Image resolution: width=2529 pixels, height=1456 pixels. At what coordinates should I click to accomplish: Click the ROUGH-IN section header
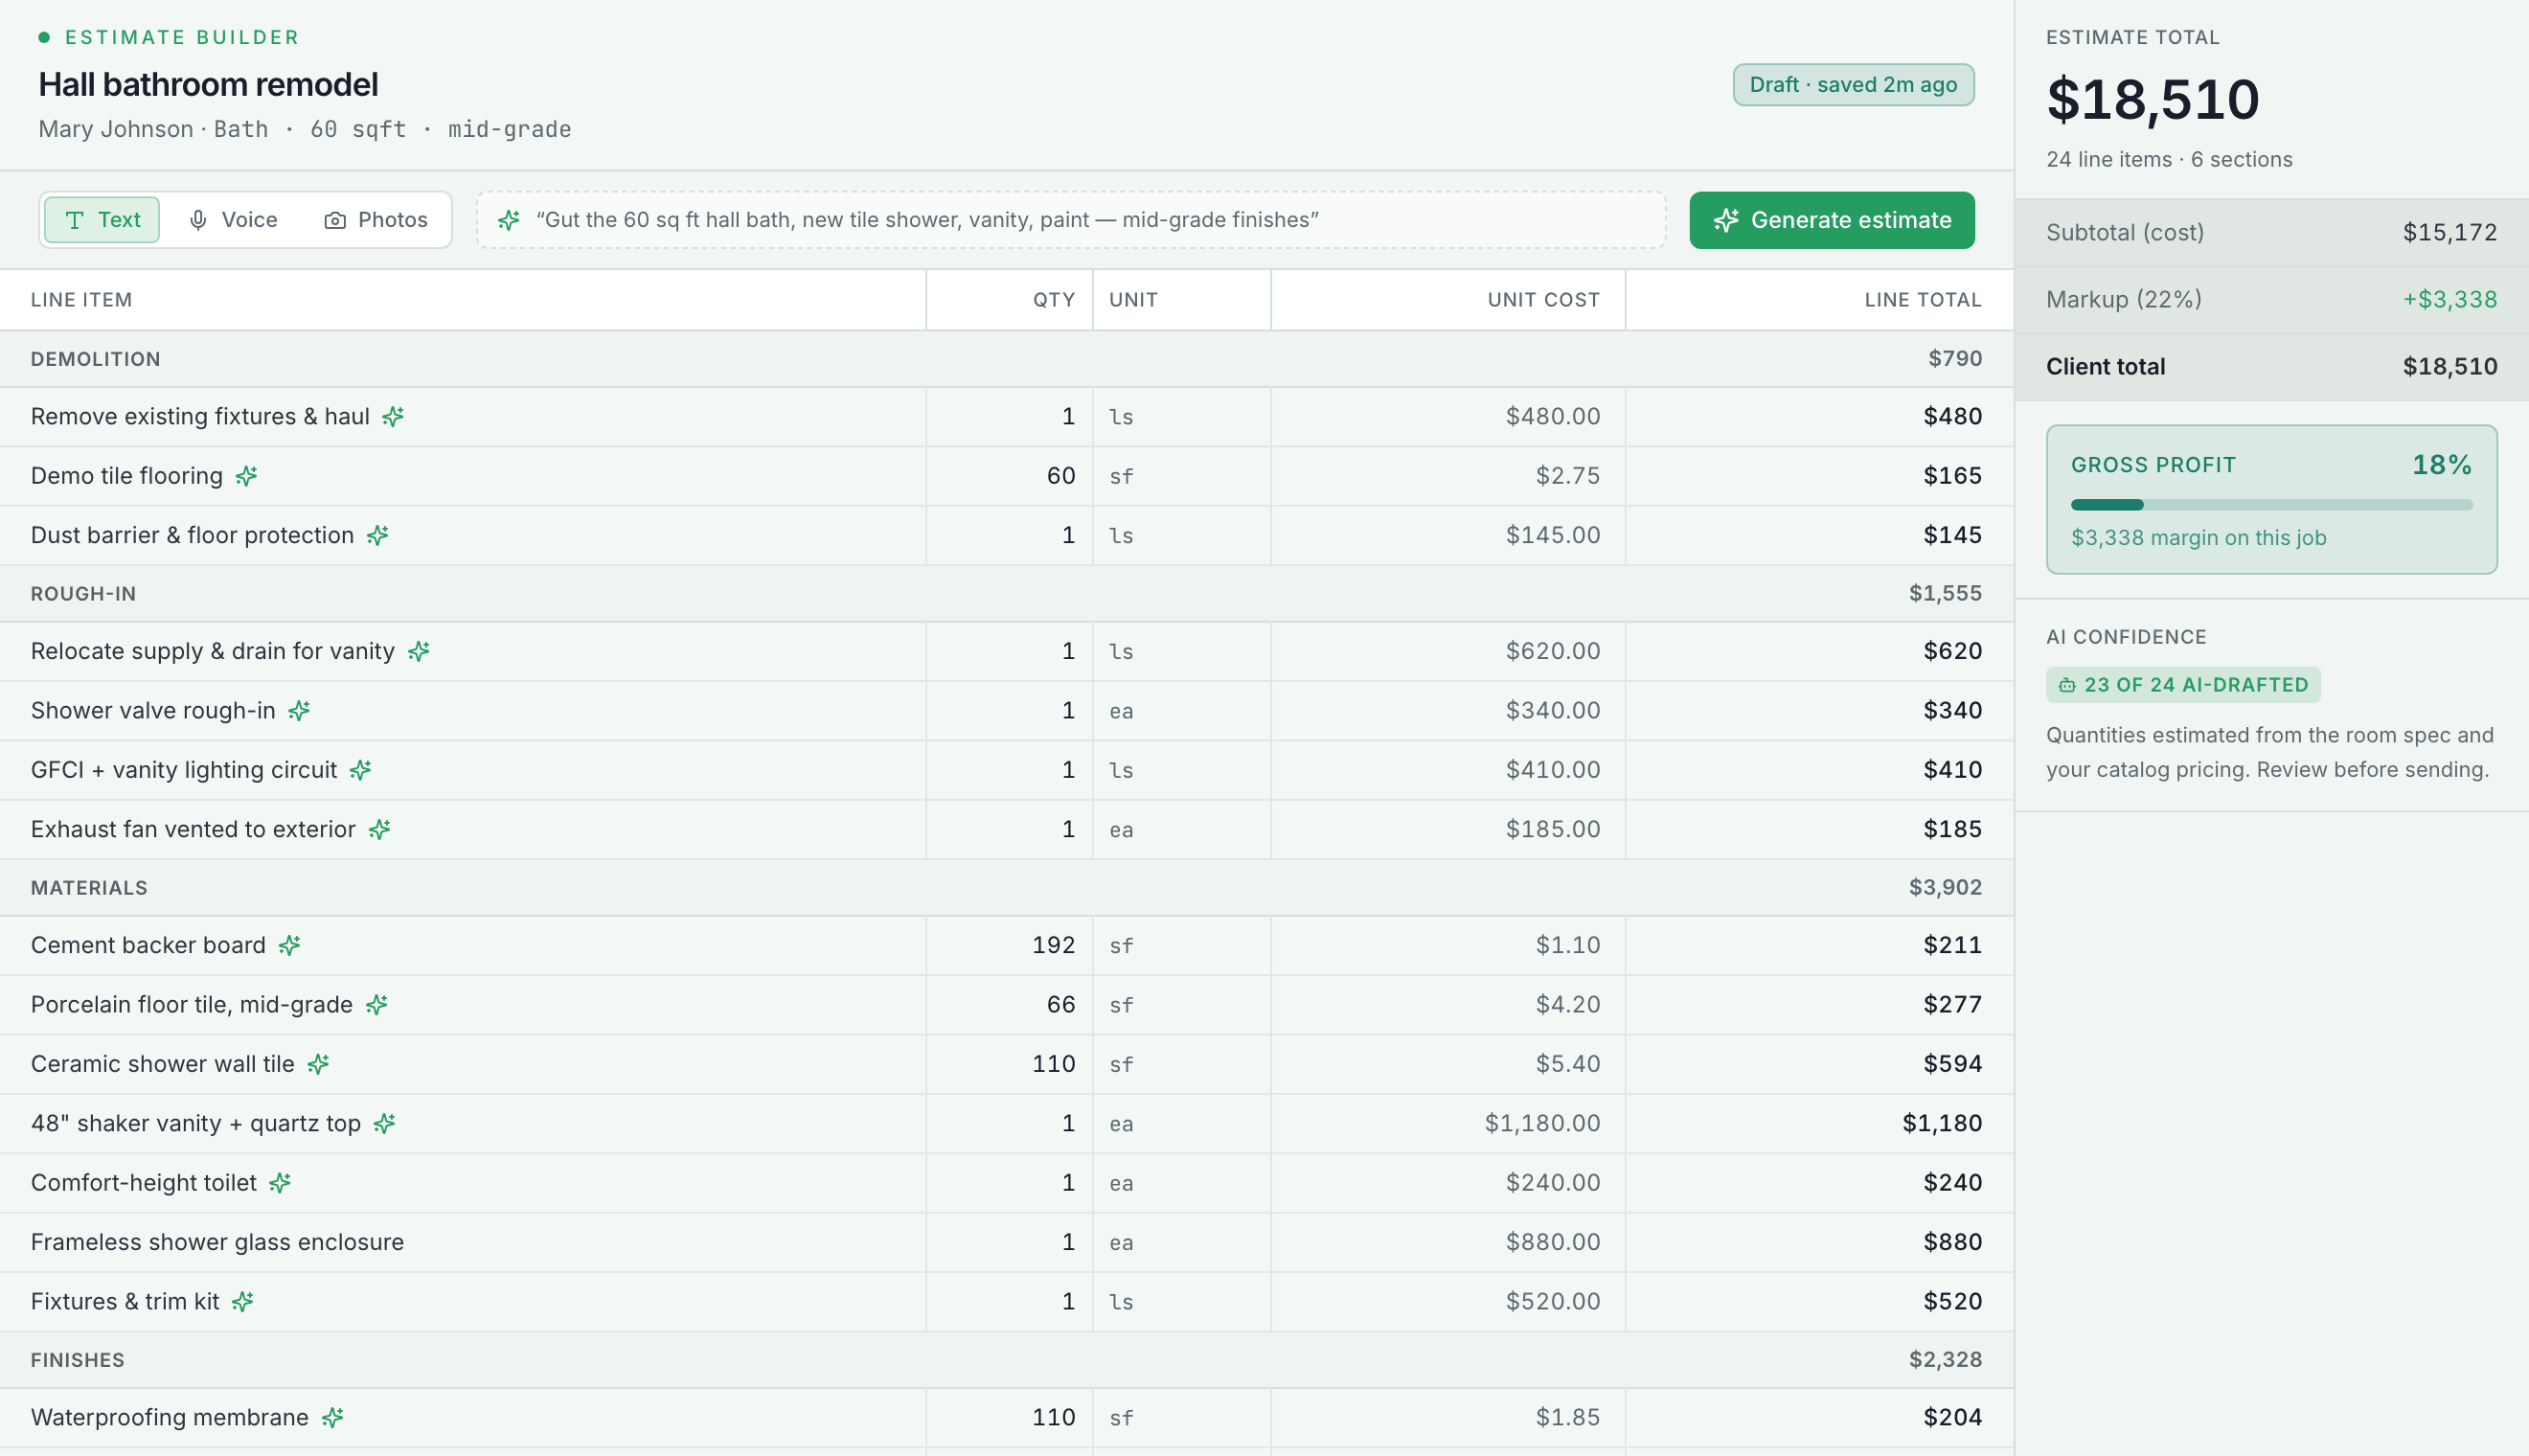[x=1006, y=594]
